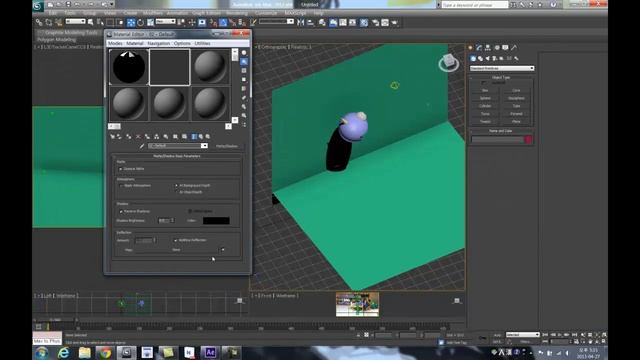Click Sample Type sphere icon in Material Editor
Viewport: 640px width, 360px height.
coord(244,53)
